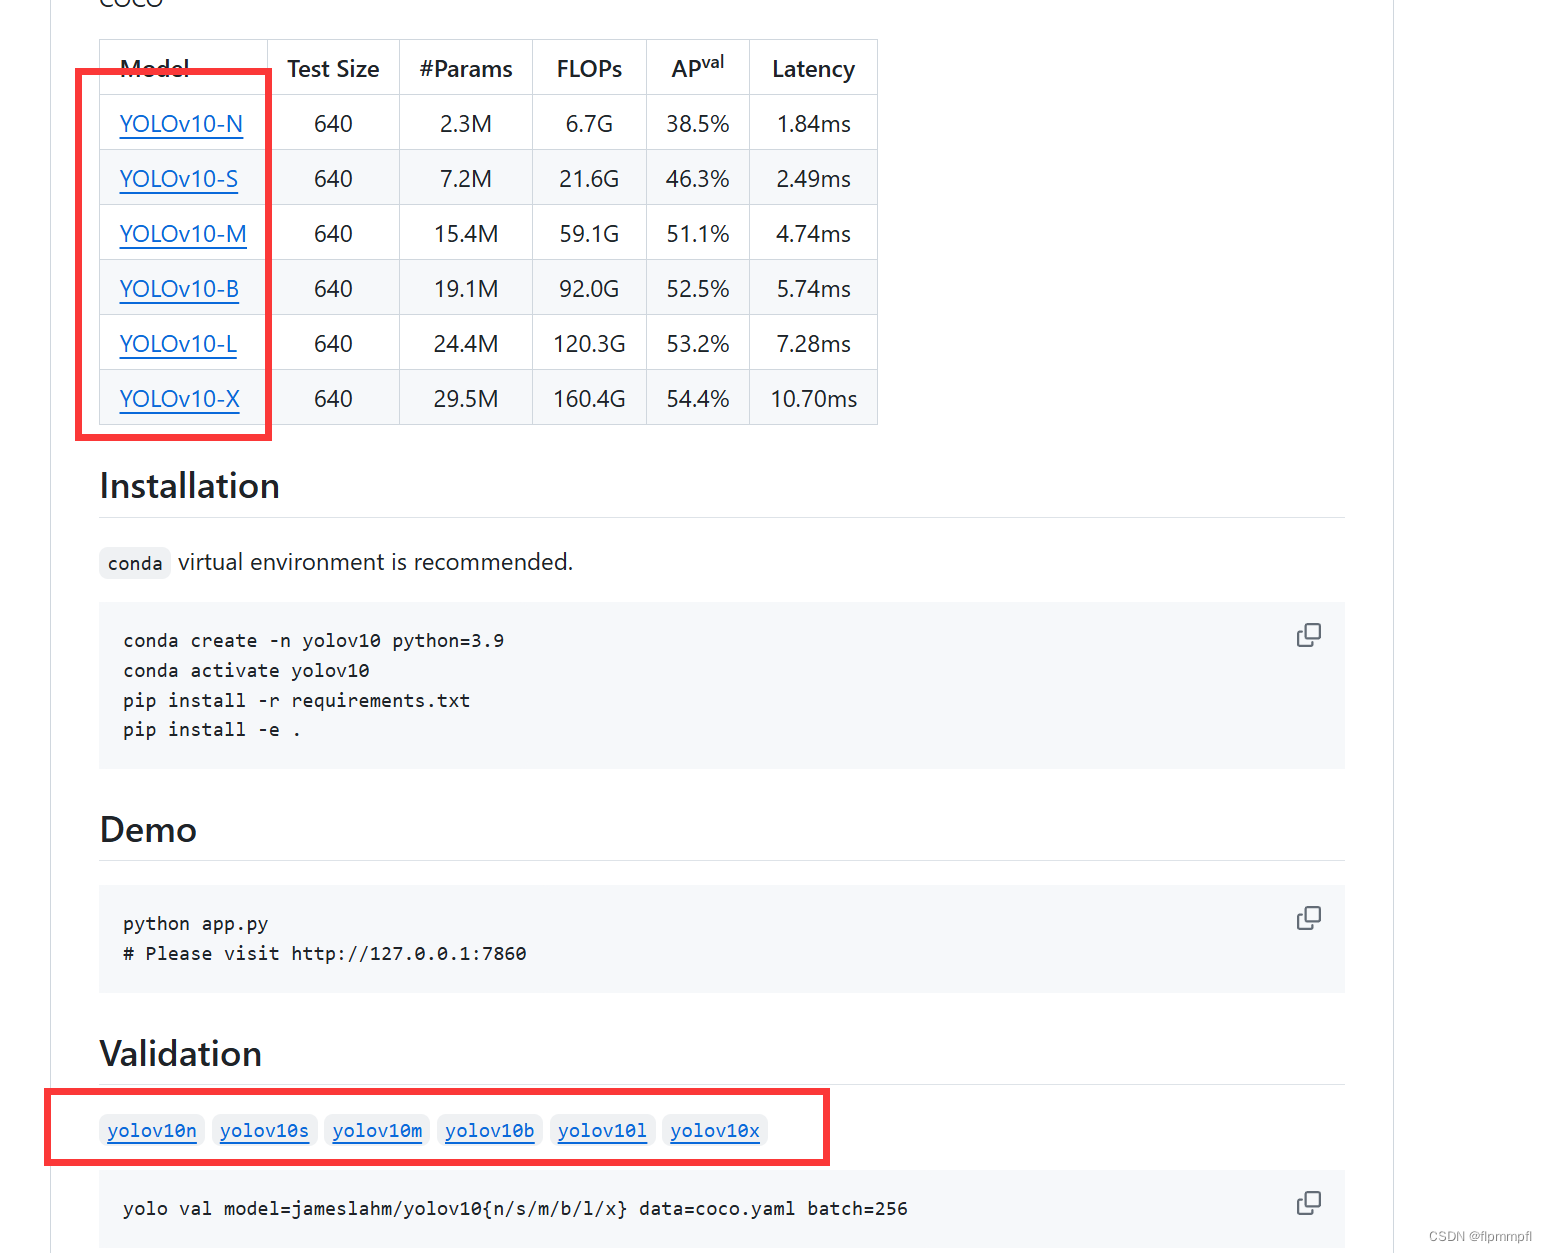Click the 2.3M params cell
The image size is (1547, 1253).
[x=466, y=124]
